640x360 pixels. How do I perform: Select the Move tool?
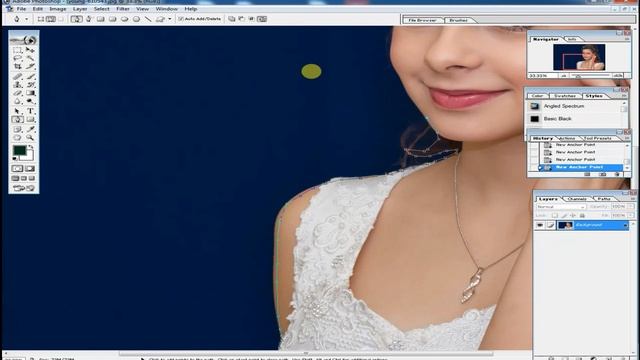pyautogui.click(x=30, y=50)
